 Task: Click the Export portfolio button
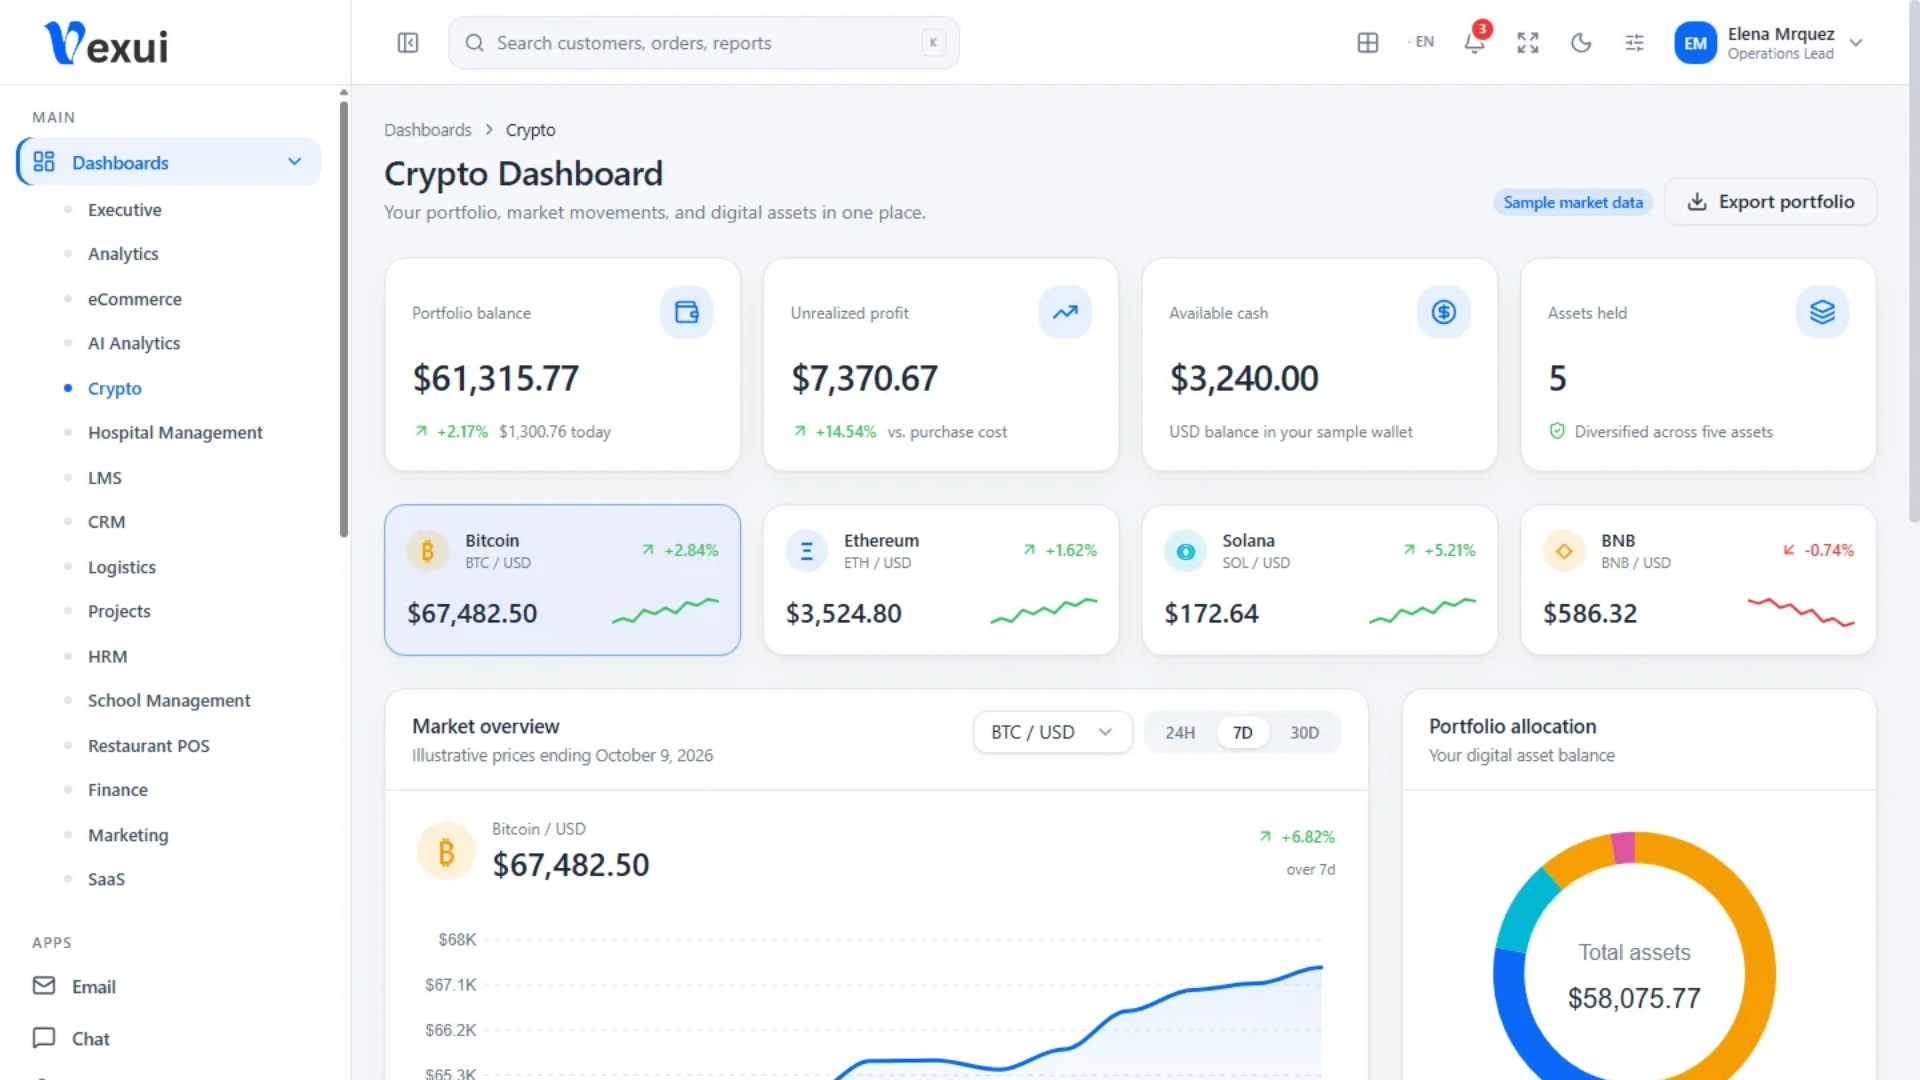(x=1770, y=202)
